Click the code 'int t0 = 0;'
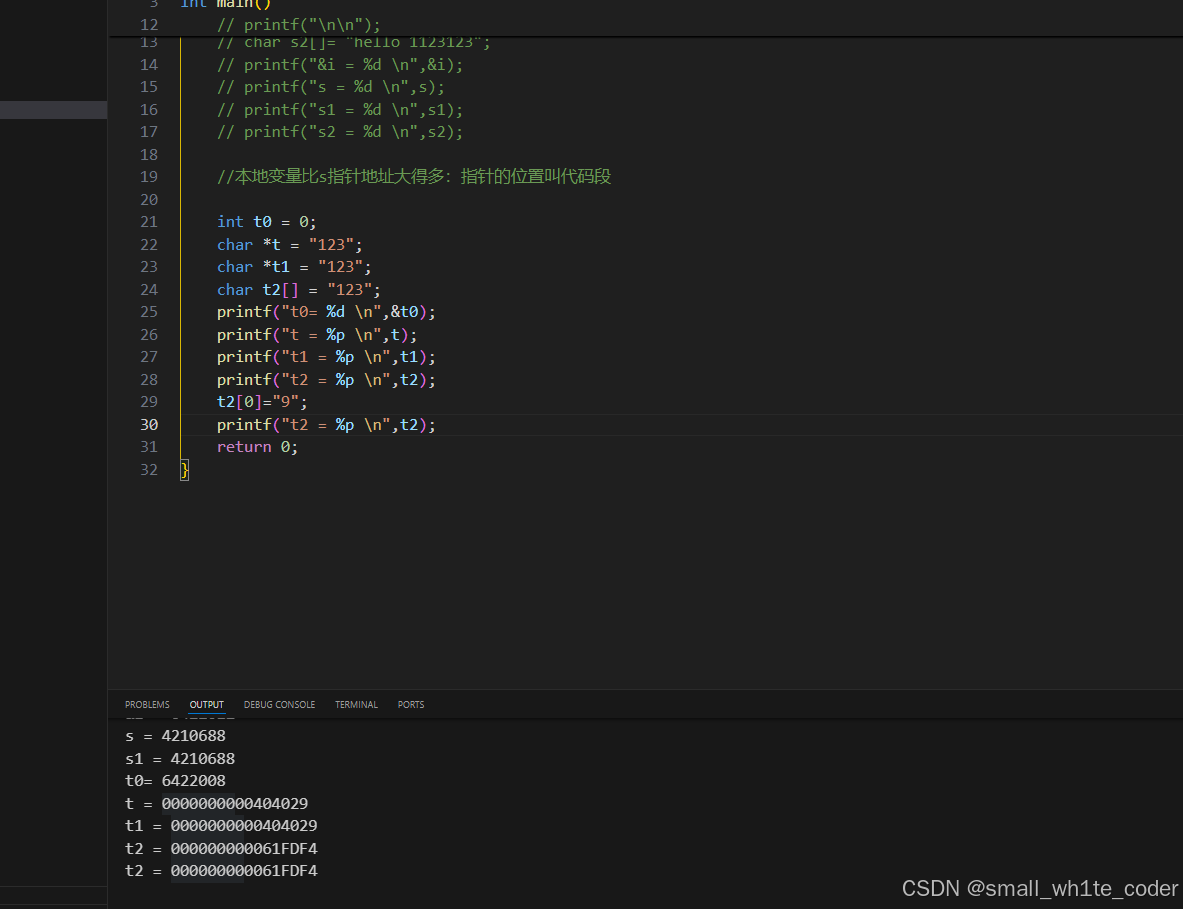Image resolution: width=1183 pixels, height=909 pixels. 266,222
